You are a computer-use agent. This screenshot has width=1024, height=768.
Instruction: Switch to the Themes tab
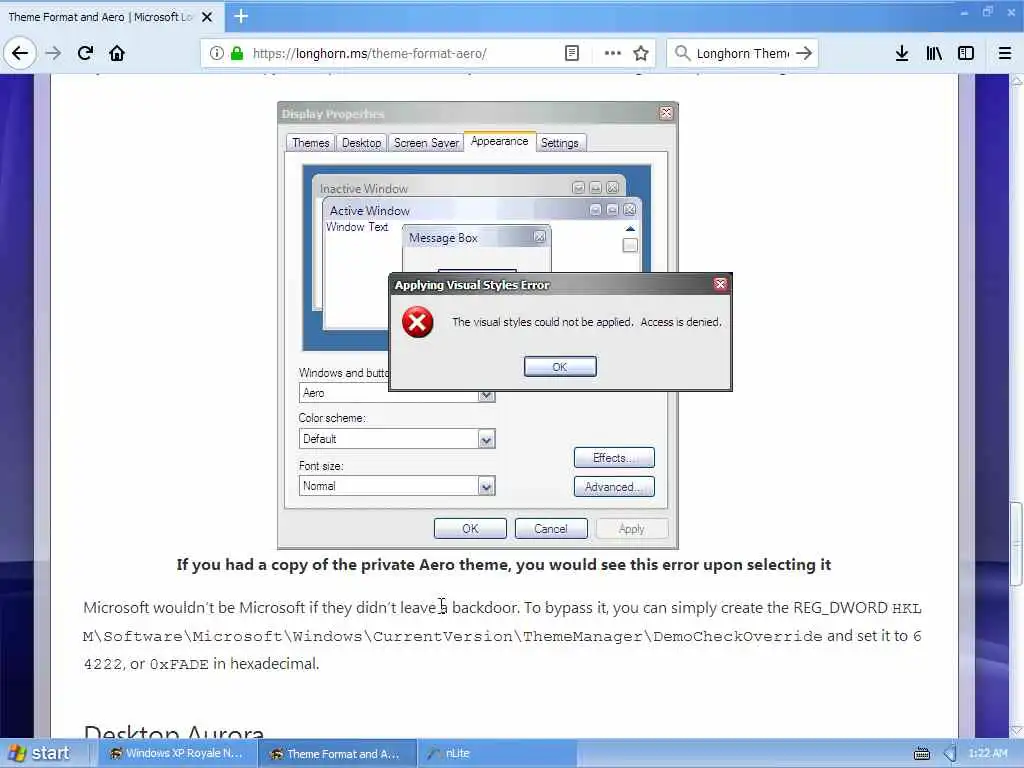(x=310, y=143)
